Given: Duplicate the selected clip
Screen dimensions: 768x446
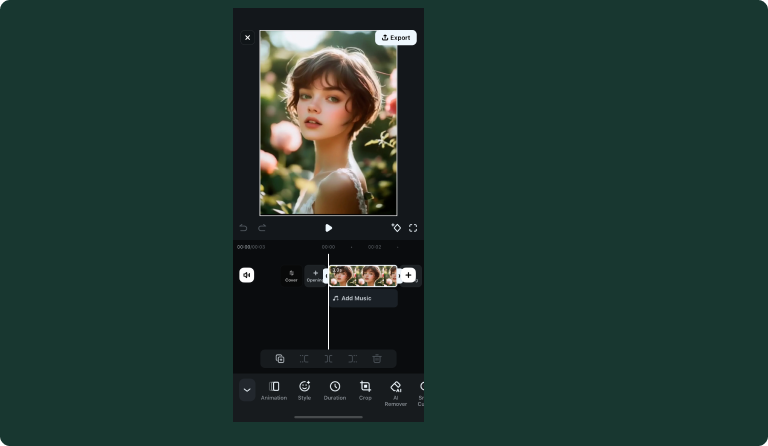Looking at the screenshot, I should [280, 359].
